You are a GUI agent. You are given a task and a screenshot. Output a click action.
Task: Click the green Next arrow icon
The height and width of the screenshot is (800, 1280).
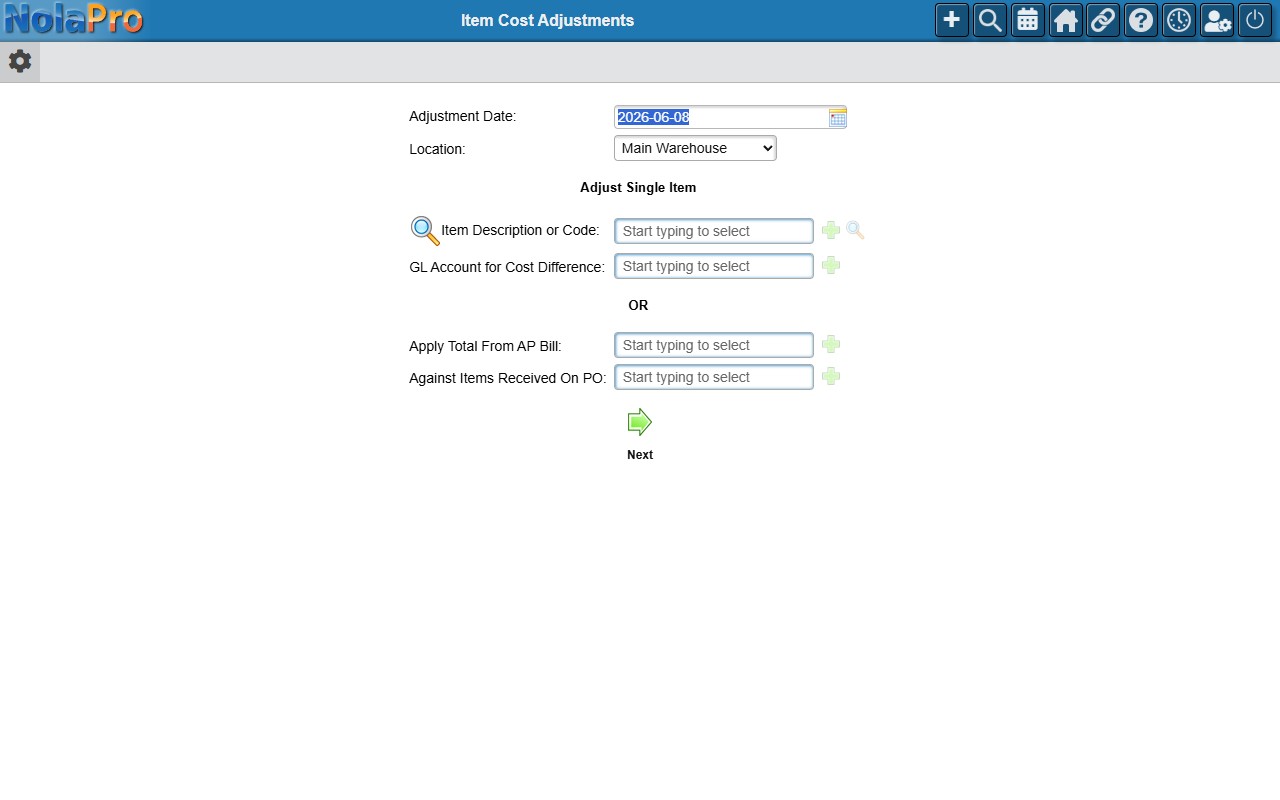[x=640, y=422]
